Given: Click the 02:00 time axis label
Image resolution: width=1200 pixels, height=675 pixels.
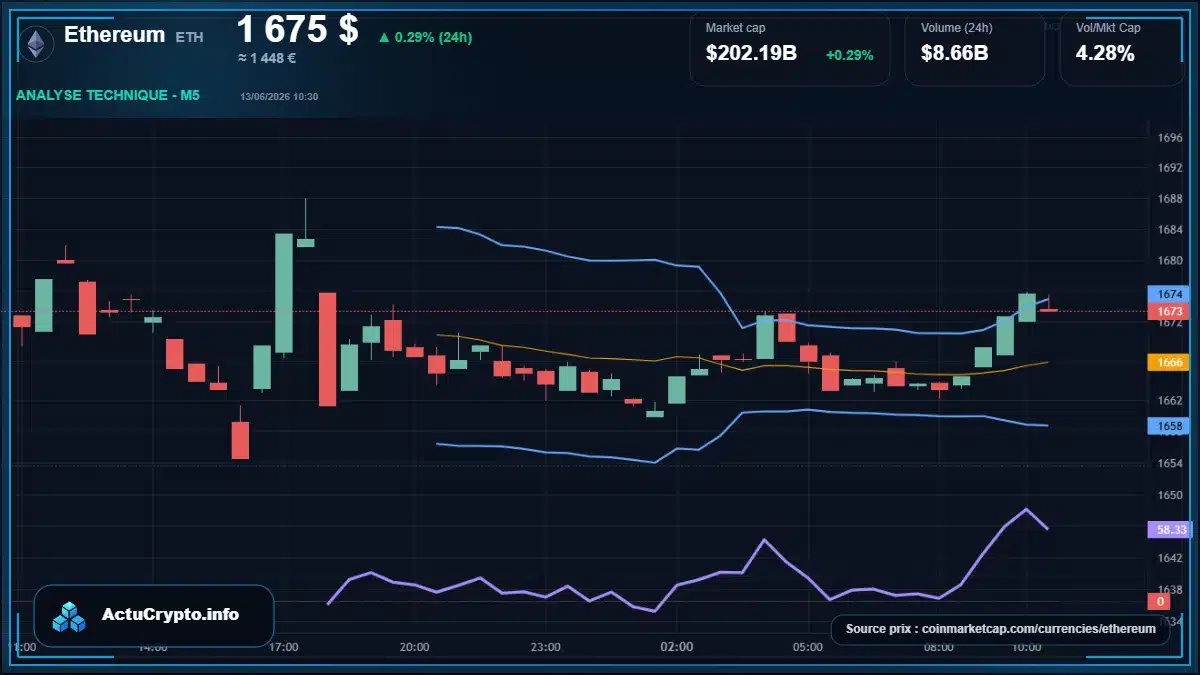Looking at the screenshot, I should 677,647.
